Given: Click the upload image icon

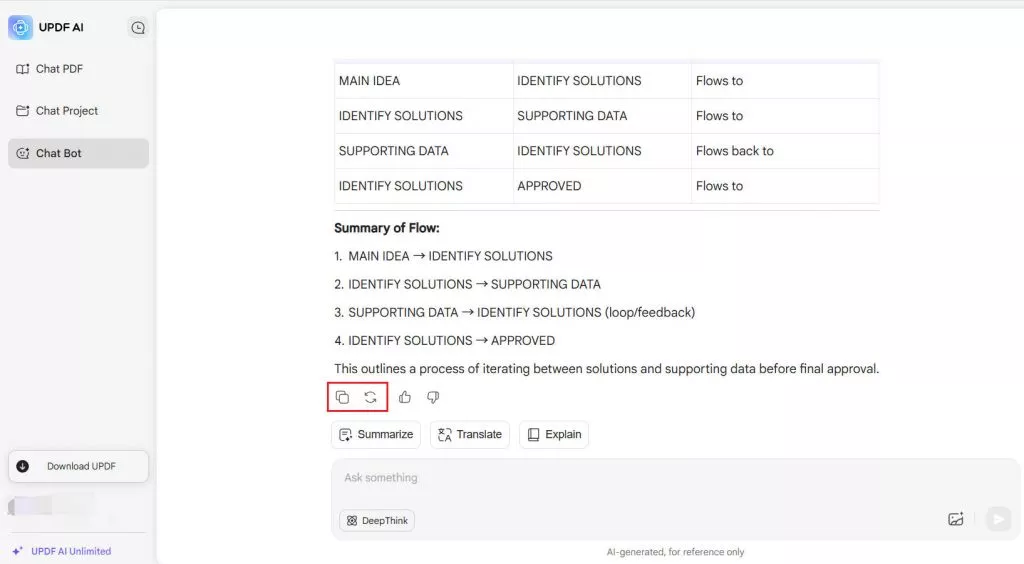Looking at the screenshot, I should (956, 519).
